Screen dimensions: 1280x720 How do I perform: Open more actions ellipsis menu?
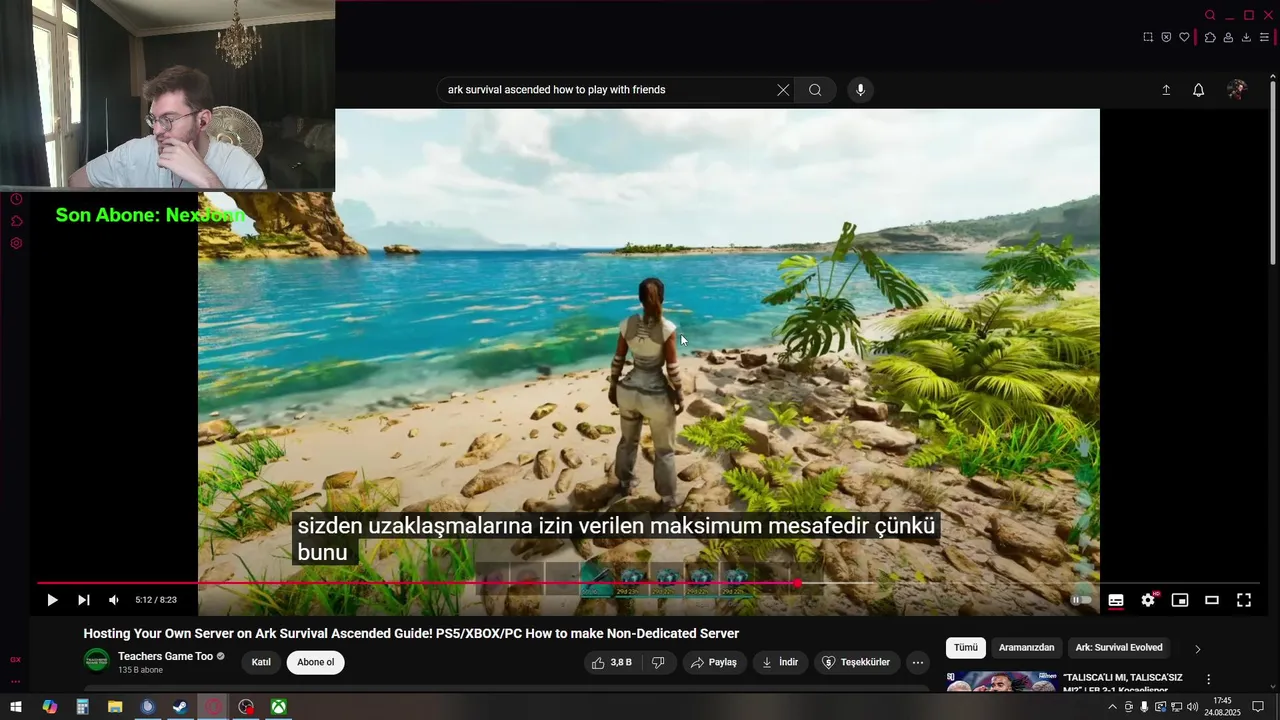tap(917, 662)
